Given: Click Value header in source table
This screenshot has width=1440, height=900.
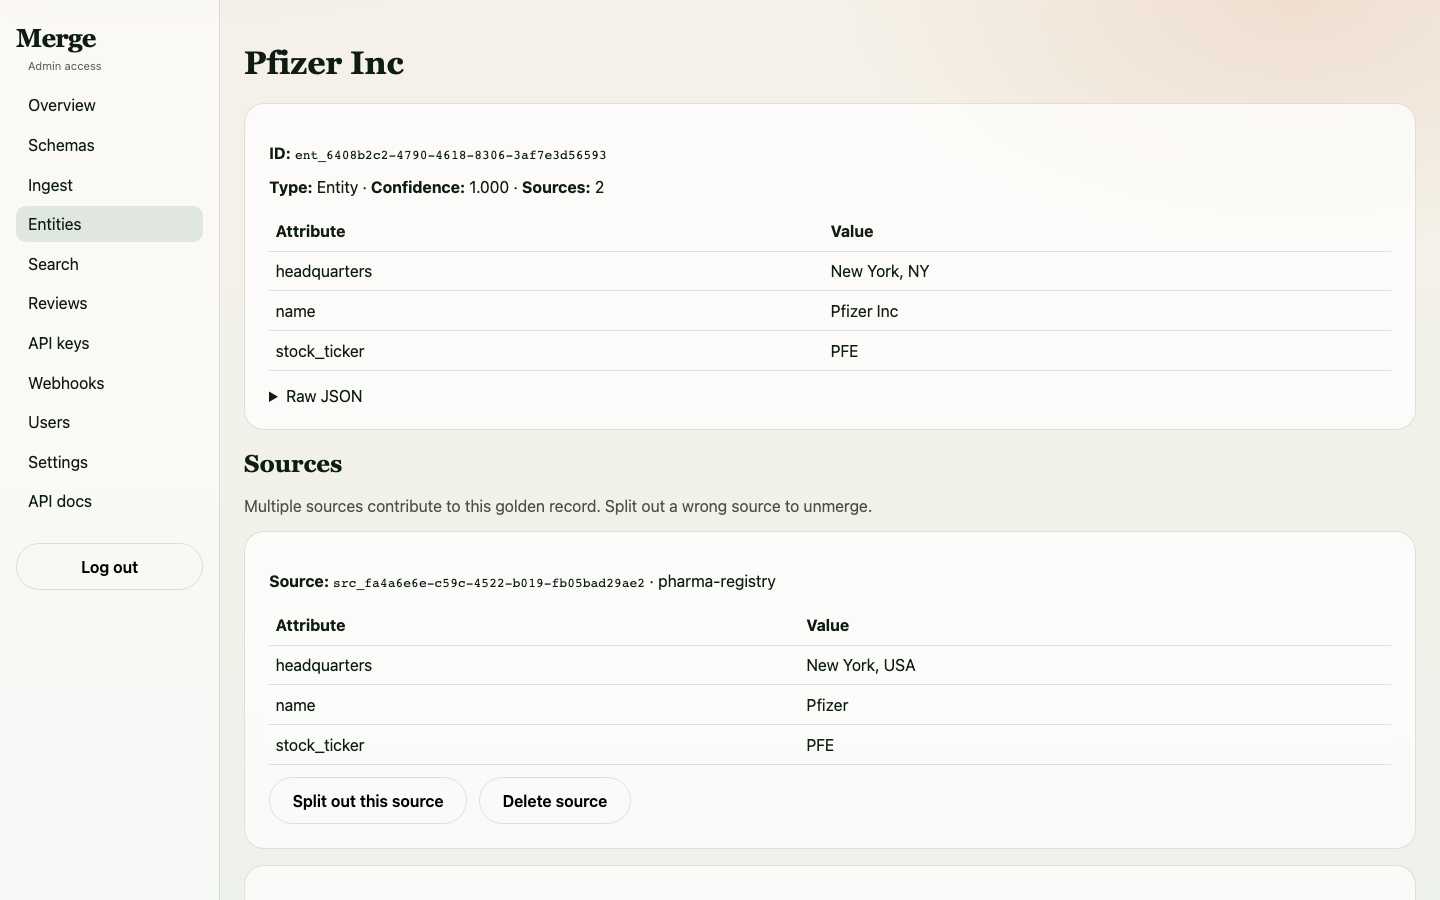Looking at the screenshot, I should point(828,625).
